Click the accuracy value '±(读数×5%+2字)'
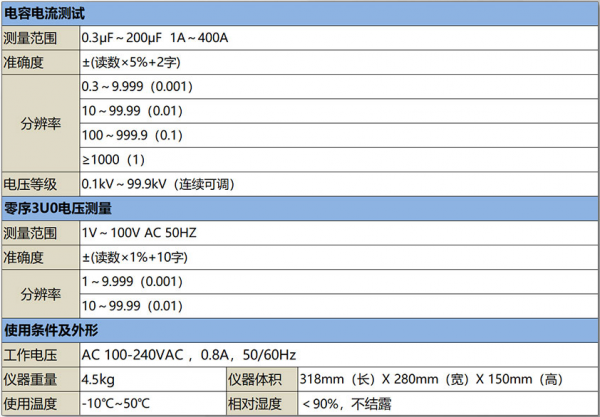This screenshot has height=417, width=600. pos(131,63)
